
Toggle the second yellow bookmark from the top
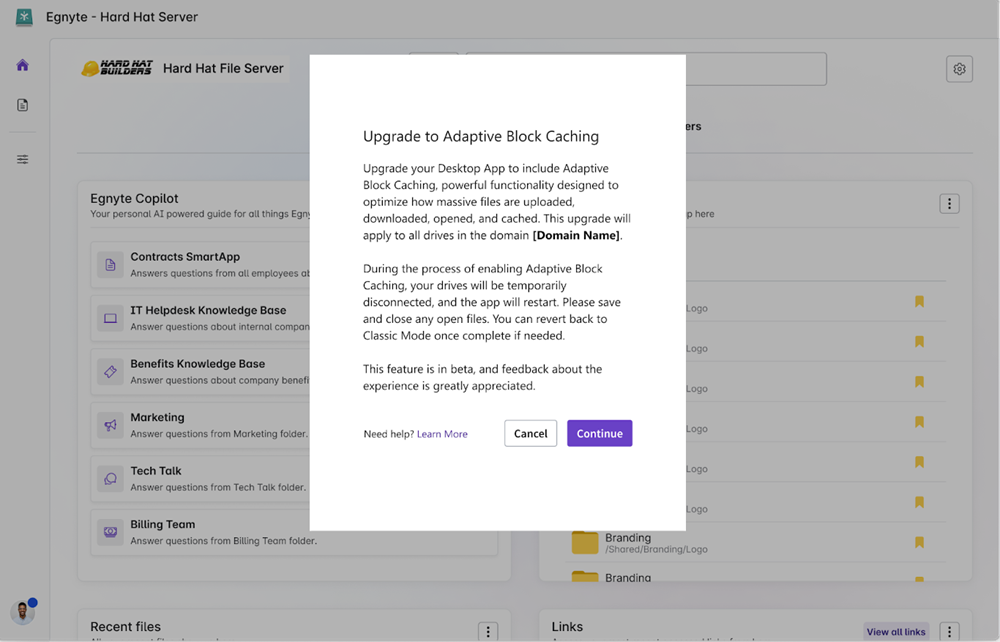coord(919,342)
